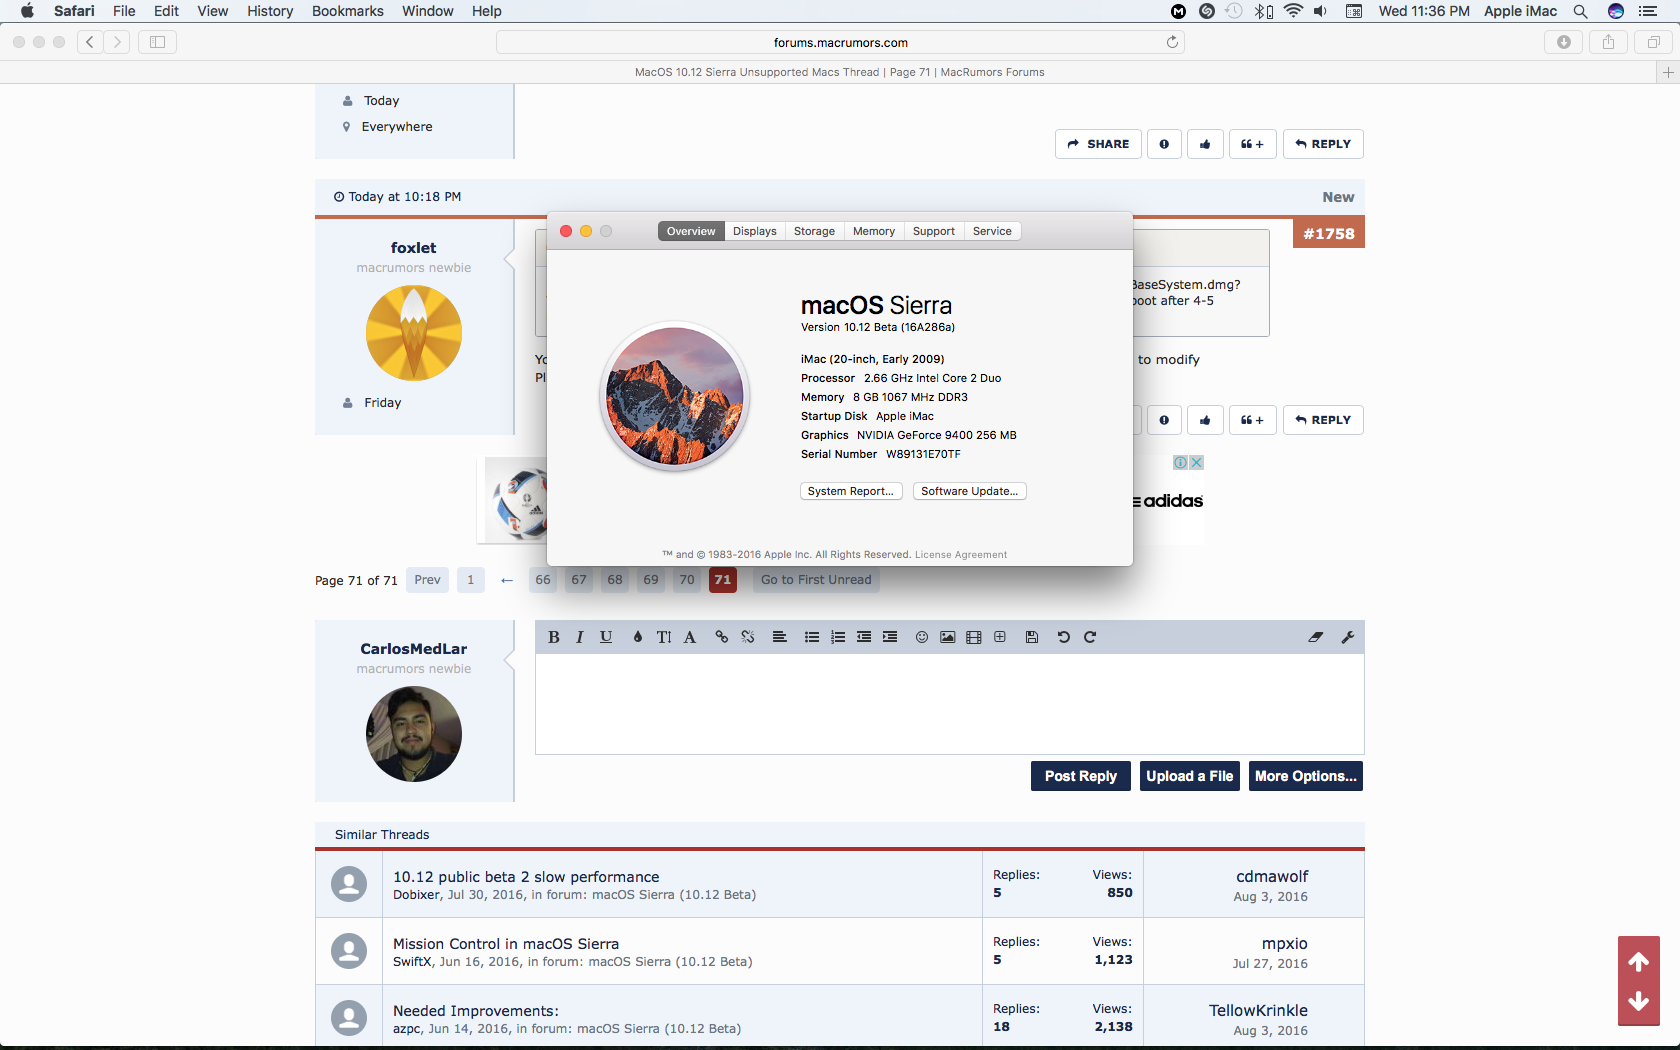The width and height of the screenshot is (1680, 1050).
Task: Open the Safari share menu
Action: coord(1608,42)
